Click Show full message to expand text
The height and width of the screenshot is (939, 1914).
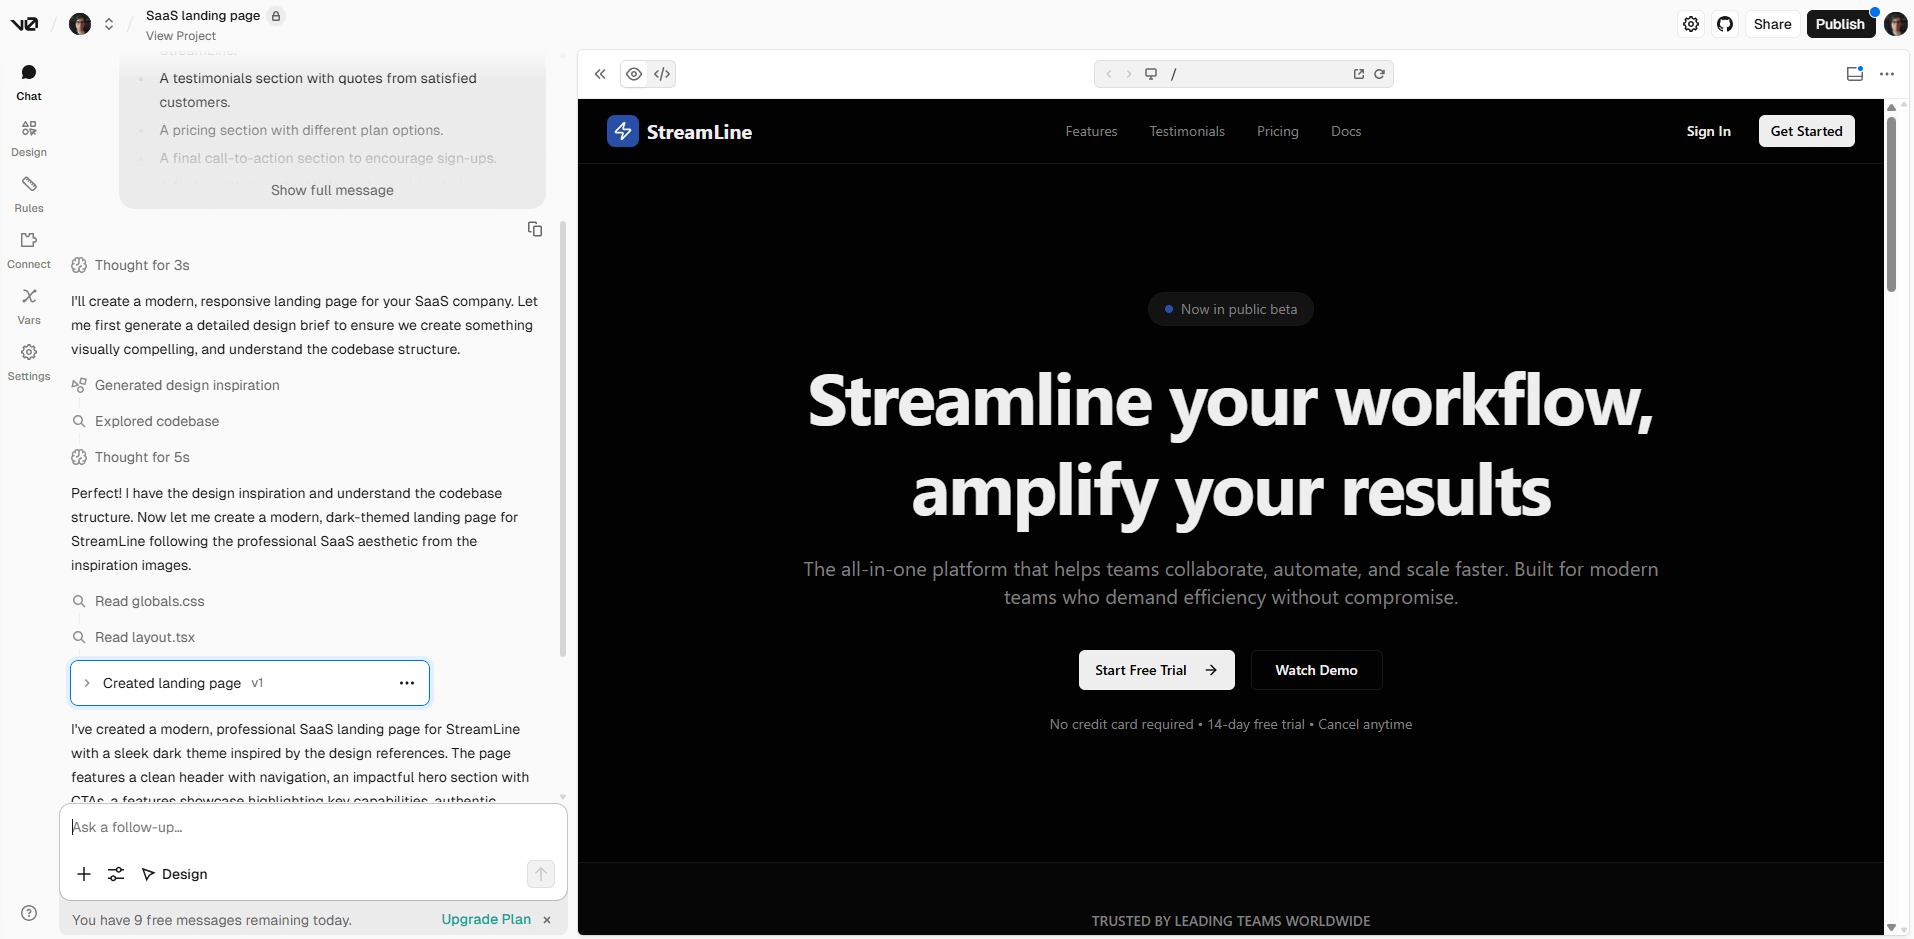(x=332, y=190)
